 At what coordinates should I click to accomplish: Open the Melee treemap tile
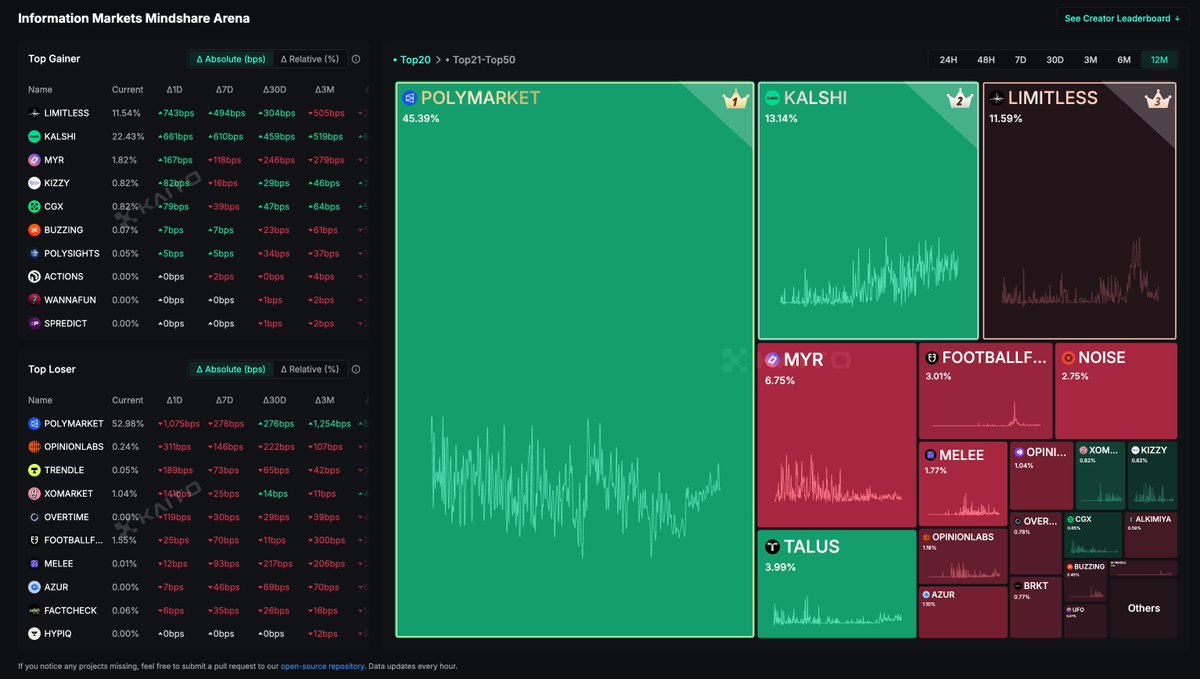click(963, 484)
